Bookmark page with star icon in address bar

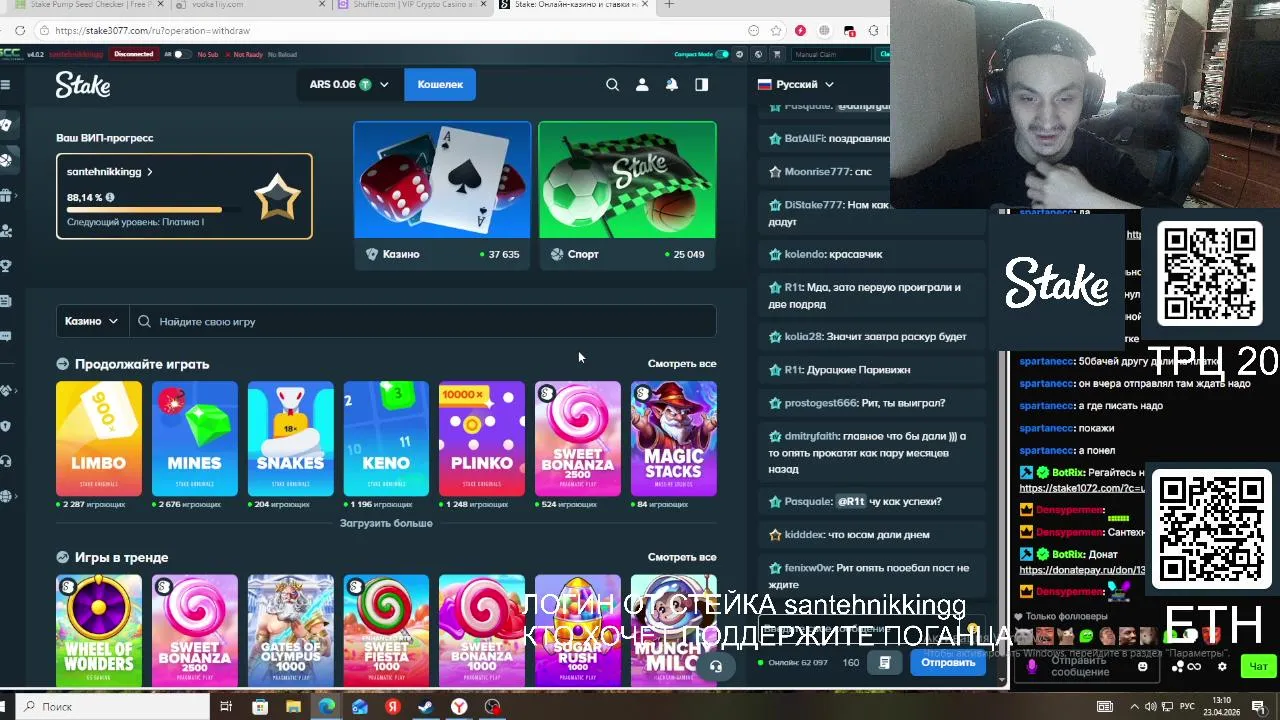(x=776, y=31)
